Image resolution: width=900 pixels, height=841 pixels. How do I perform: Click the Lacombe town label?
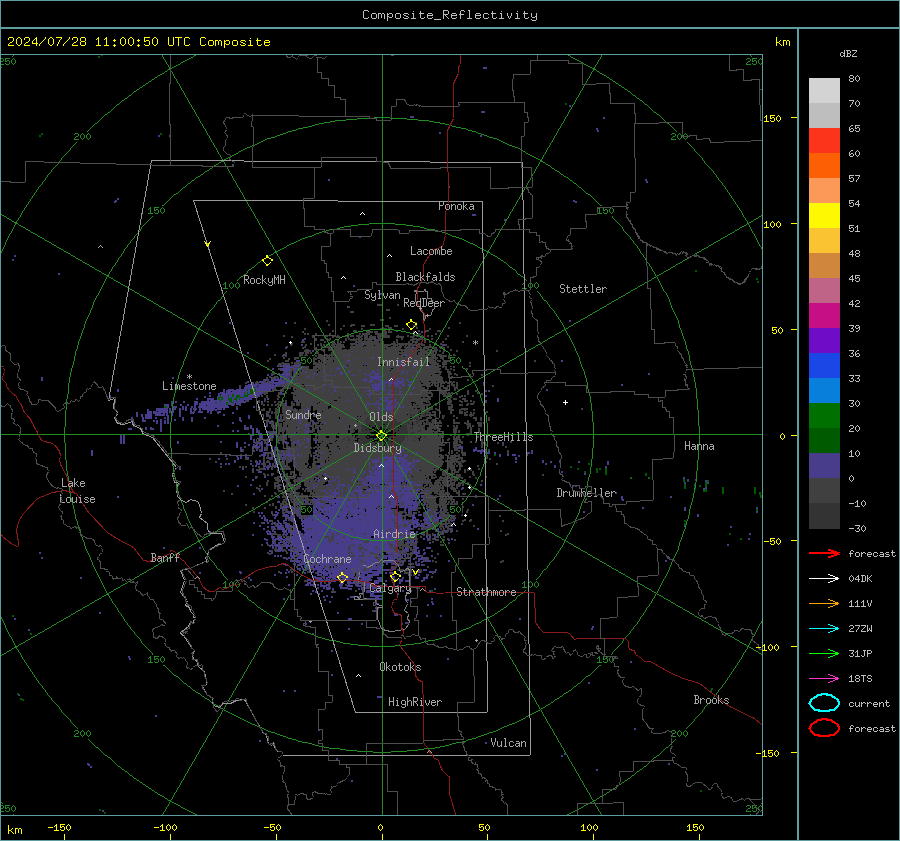tap(431, 251)
